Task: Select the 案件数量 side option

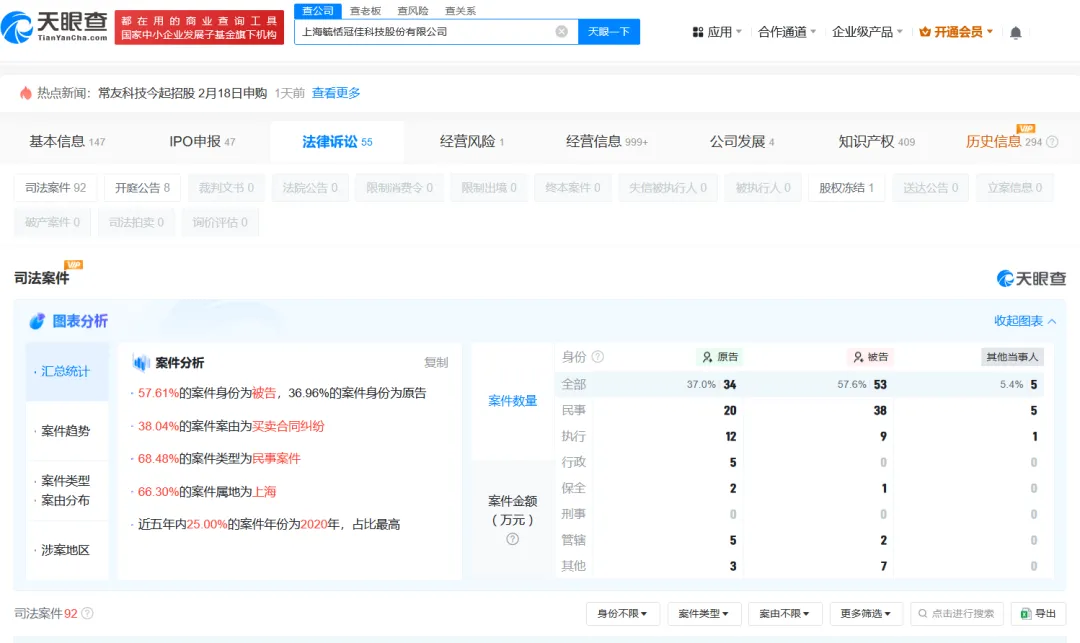Action: click(x=512, y=401)
